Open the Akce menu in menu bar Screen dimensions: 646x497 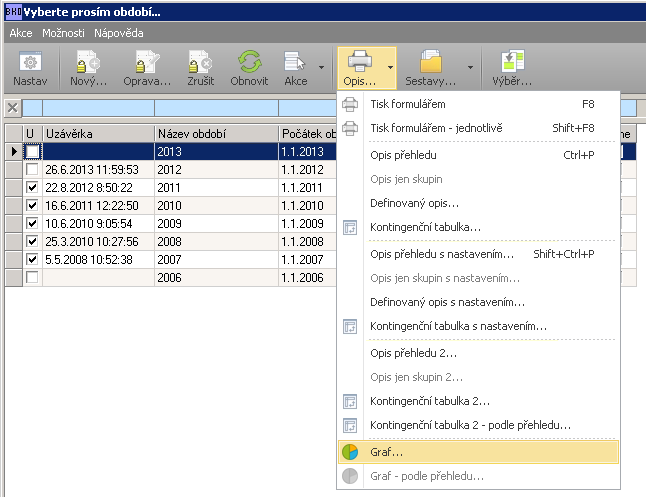click(x=21, y=33)
